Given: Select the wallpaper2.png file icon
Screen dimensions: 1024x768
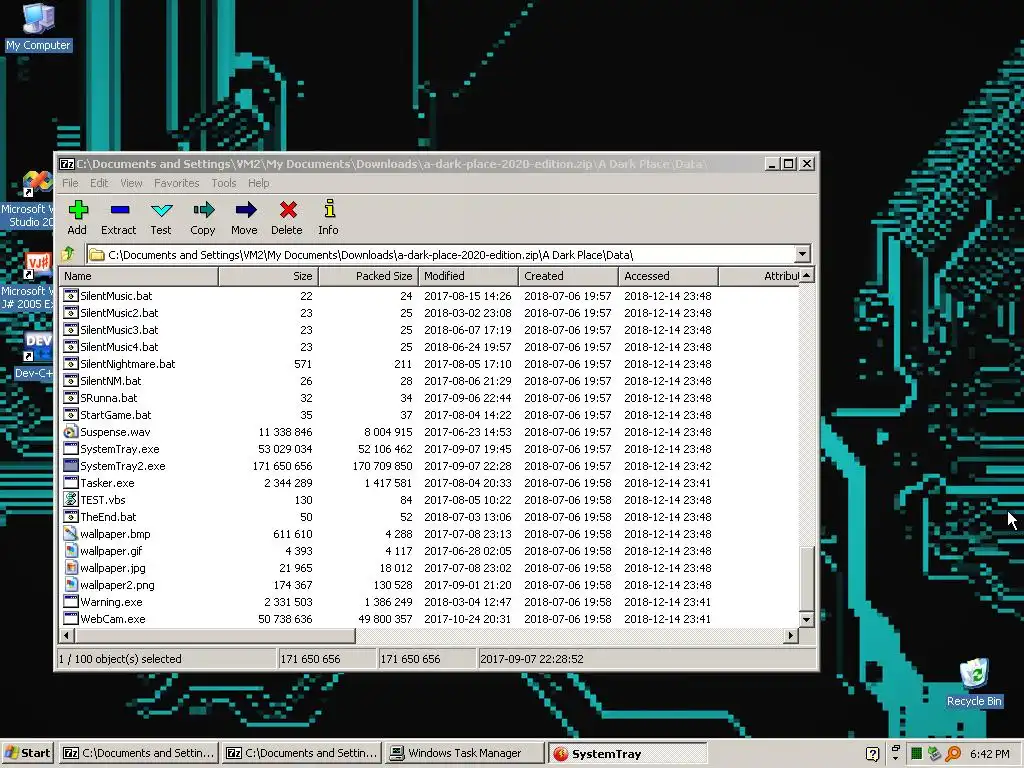Looking at the screenshot, I should tap(71, 584).
